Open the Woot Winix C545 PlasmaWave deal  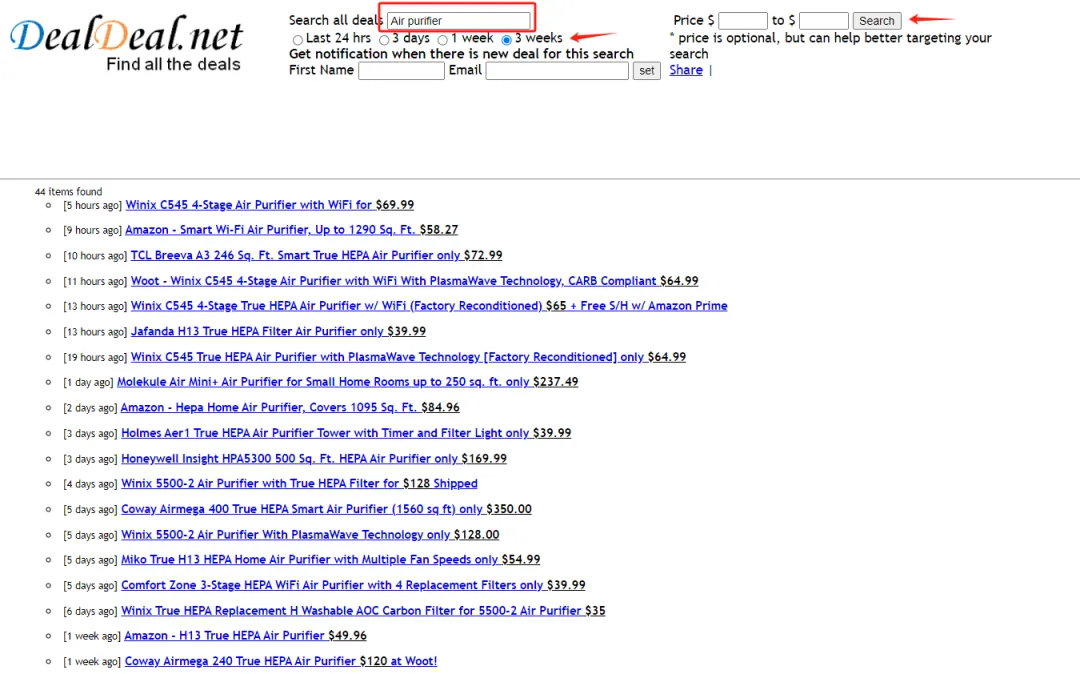click(415, 281)
